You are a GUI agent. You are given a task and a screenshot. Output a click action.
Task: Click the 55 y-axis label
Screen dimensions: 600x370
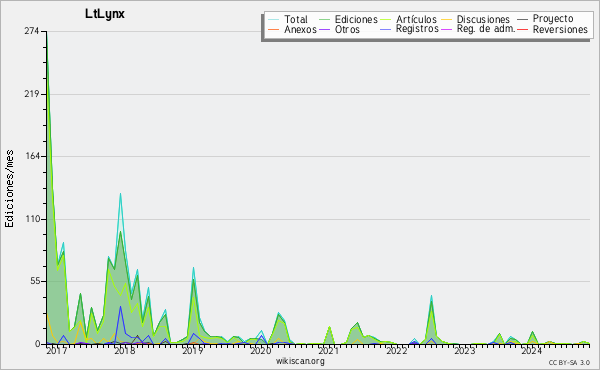[34, 281]
